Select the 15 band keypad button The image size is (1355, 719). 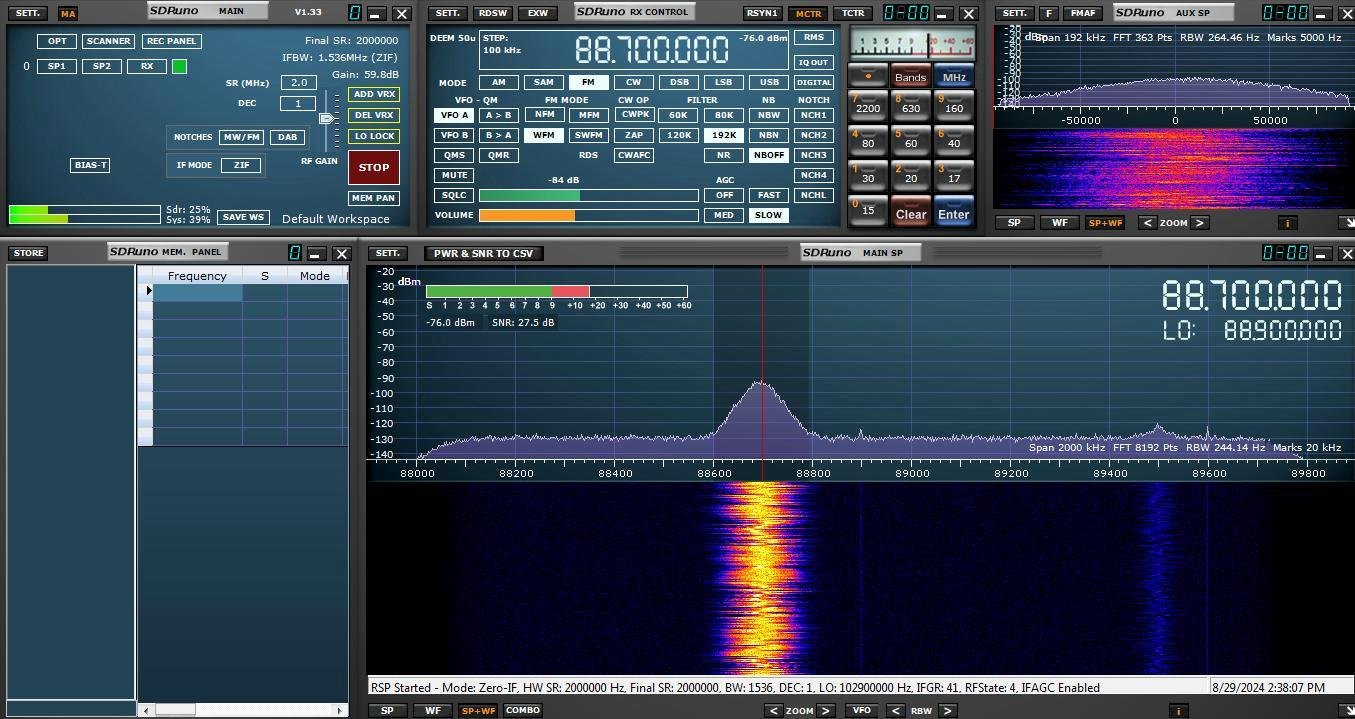868,211
